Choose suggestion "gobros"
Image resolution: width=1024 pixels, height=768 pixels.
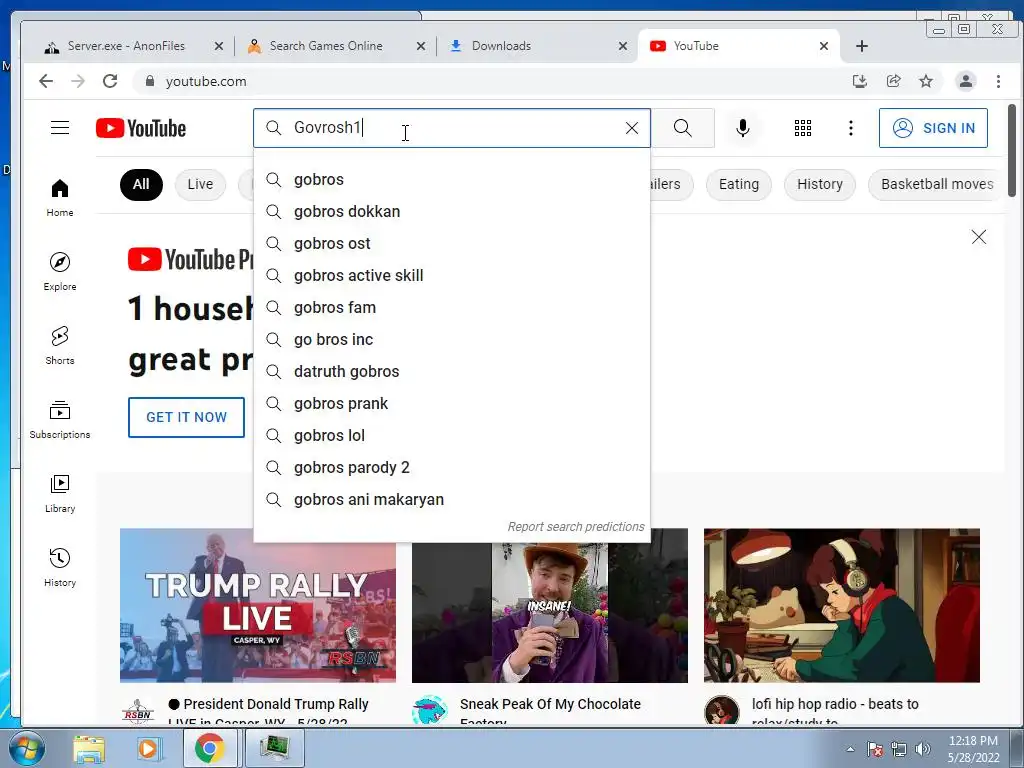click(452, 180)
